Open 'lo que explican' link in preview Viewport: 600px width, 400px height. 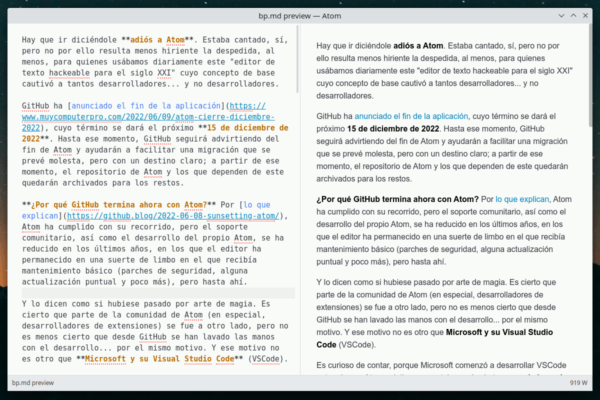[x=522, y=199]
